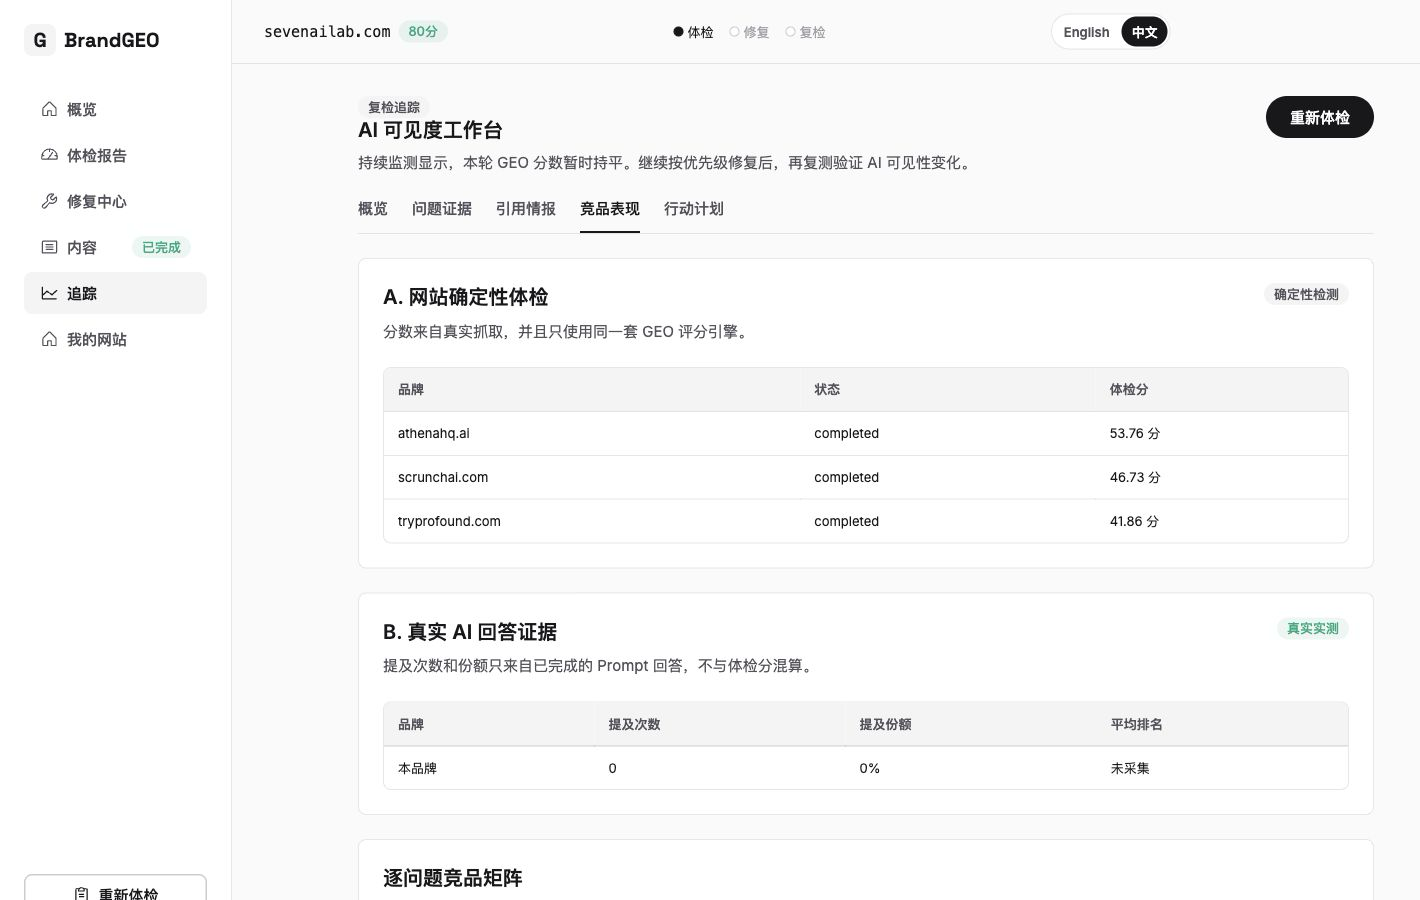Switch language to 中文
This screenshot has height=900, width=1420.
[1144, 32]
